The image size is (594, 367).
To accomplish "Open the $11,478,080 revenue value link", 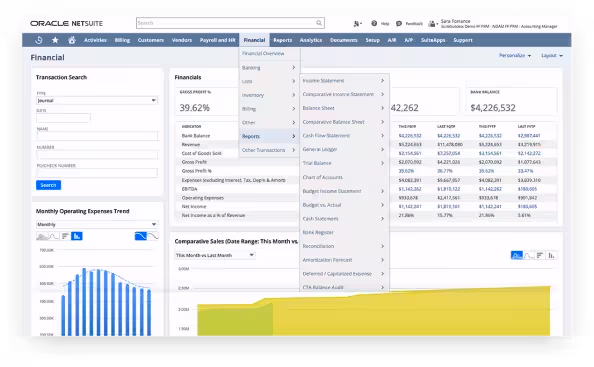I will click(450, 144).
